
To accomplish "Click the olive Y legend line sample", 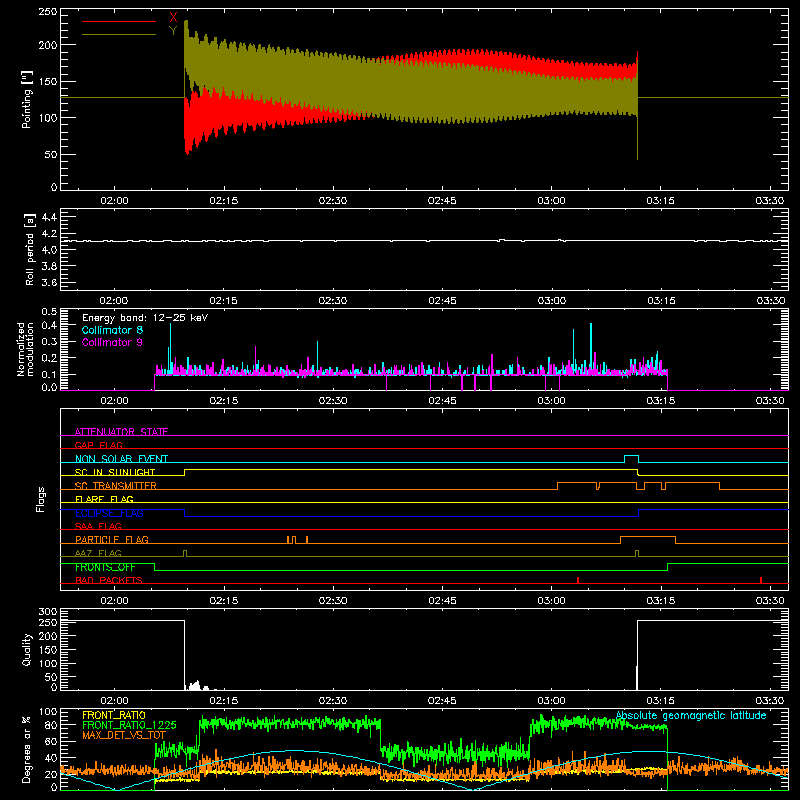I will 118,35.
